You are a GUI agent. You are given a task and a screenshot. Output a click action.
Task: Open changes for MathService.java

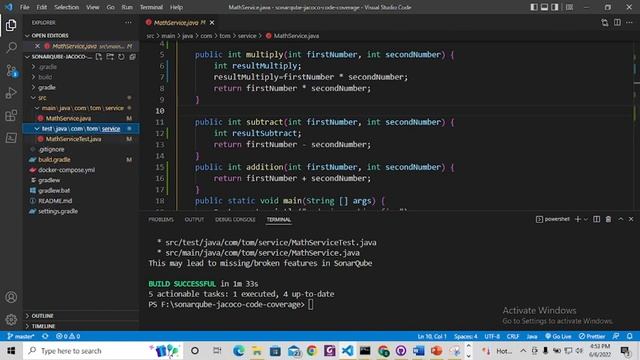[604, 23]
